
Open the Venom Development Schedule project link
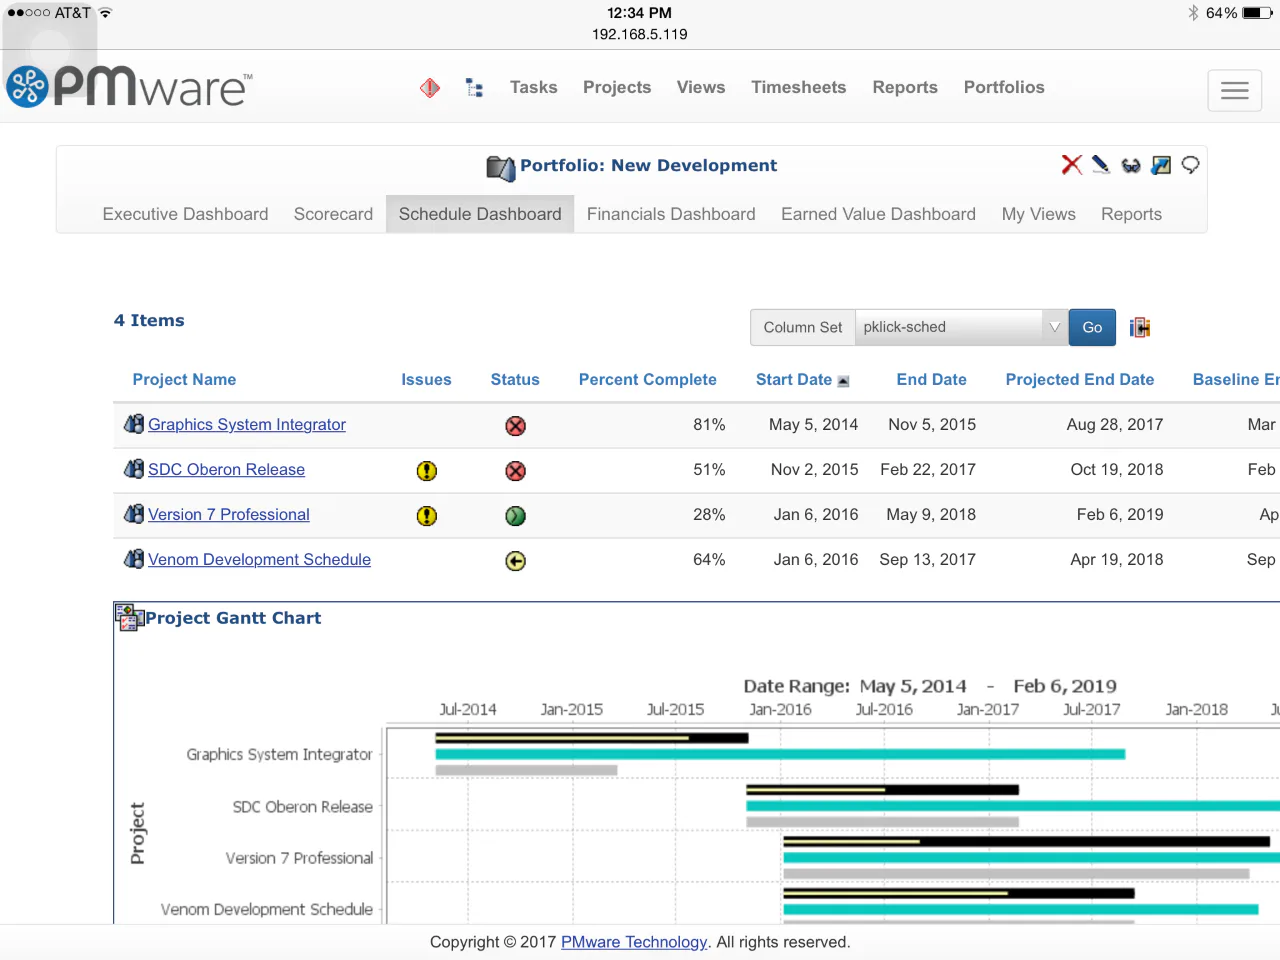(259, 560)
